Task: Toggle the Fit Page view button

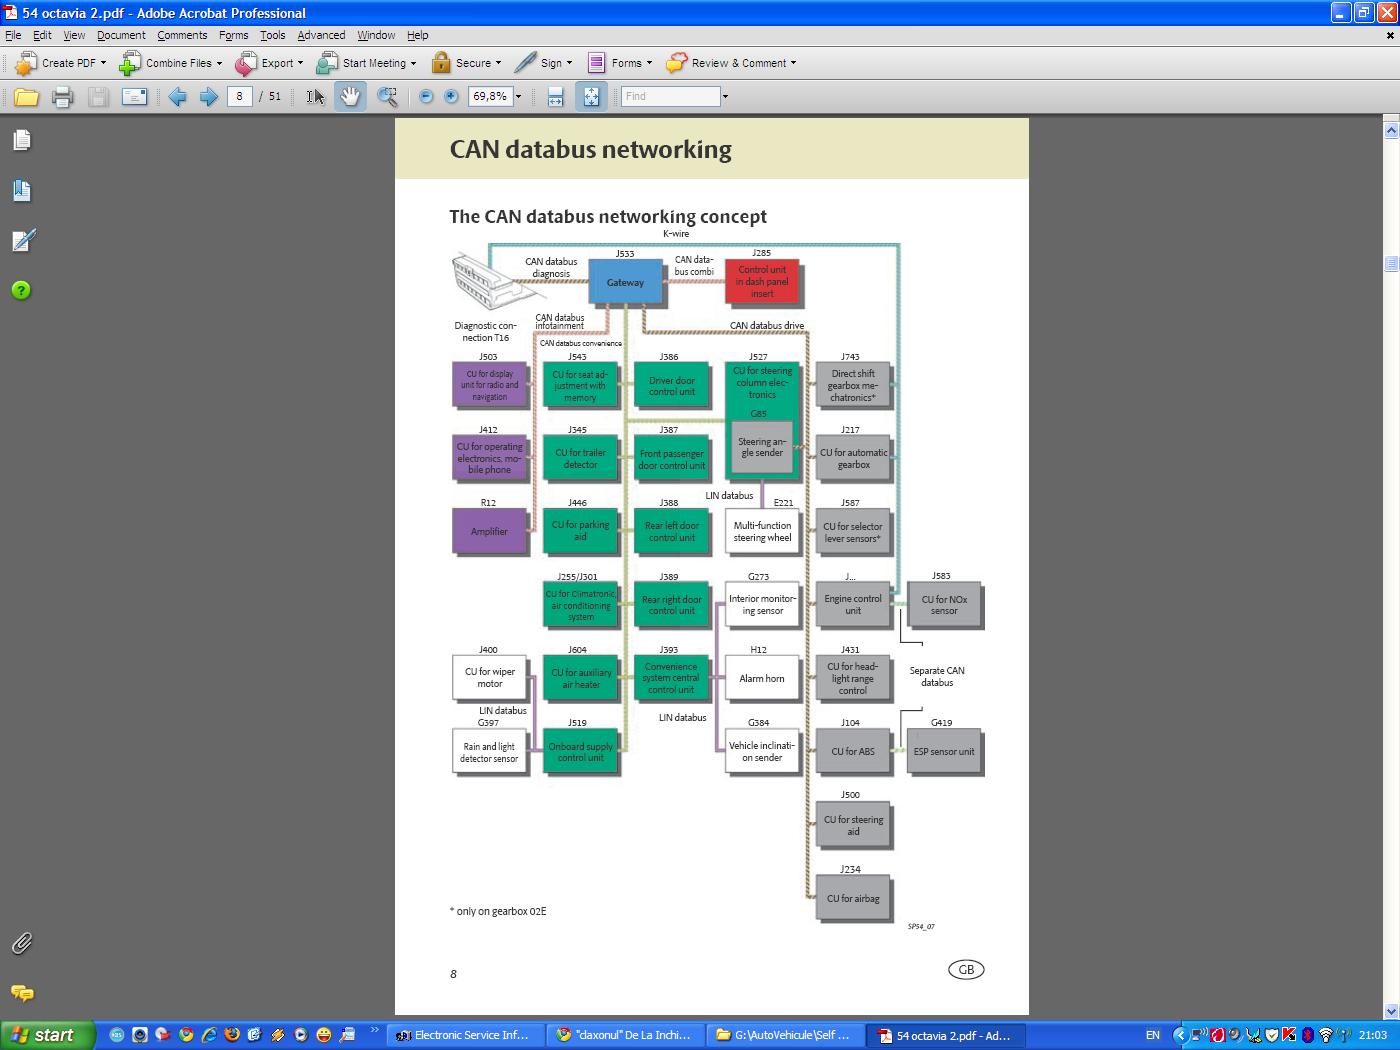Action: 591,97
